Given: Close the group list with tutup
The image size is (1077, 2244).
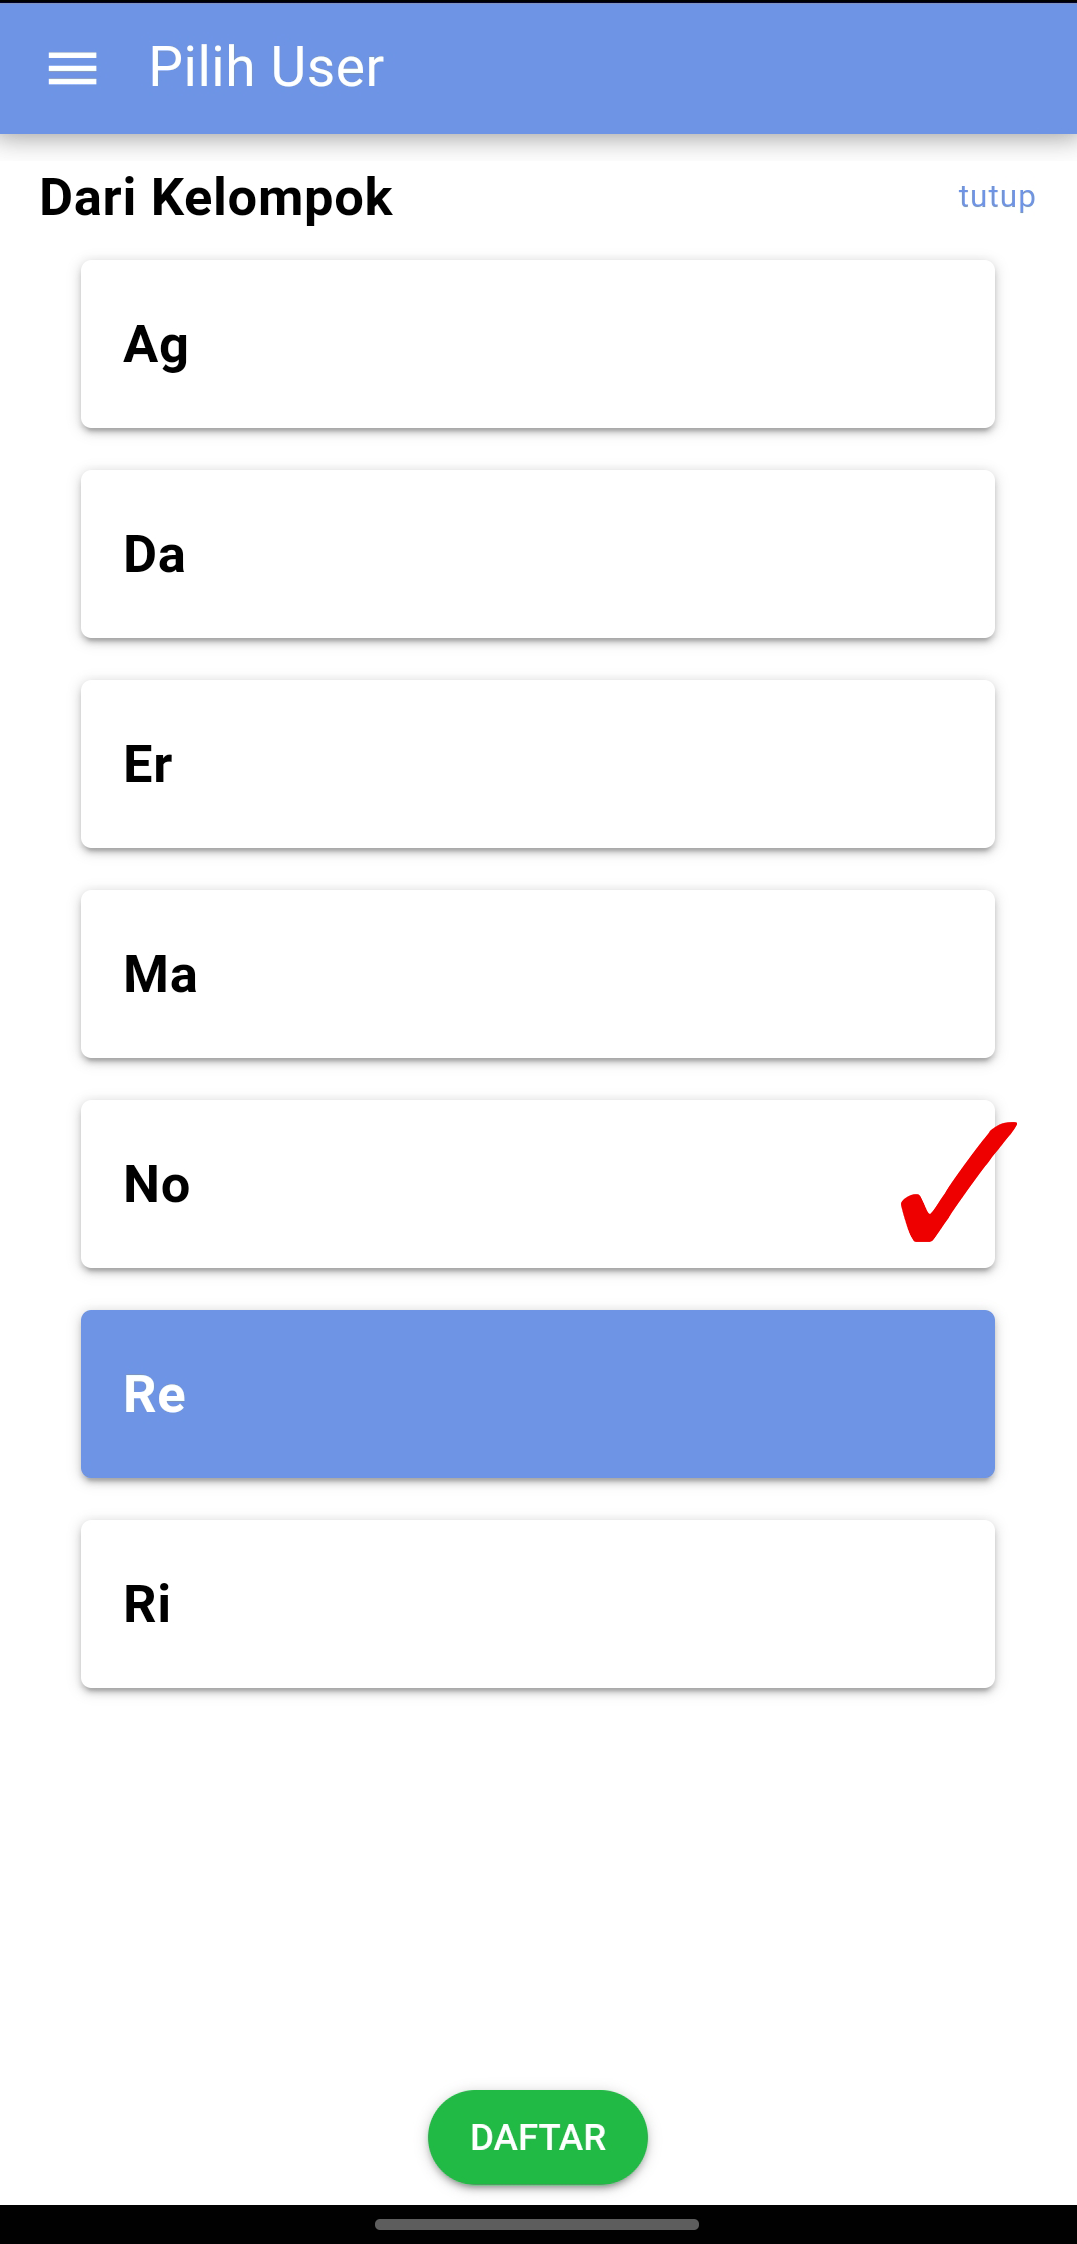Looking at the screenshot, I should point(996,196).
